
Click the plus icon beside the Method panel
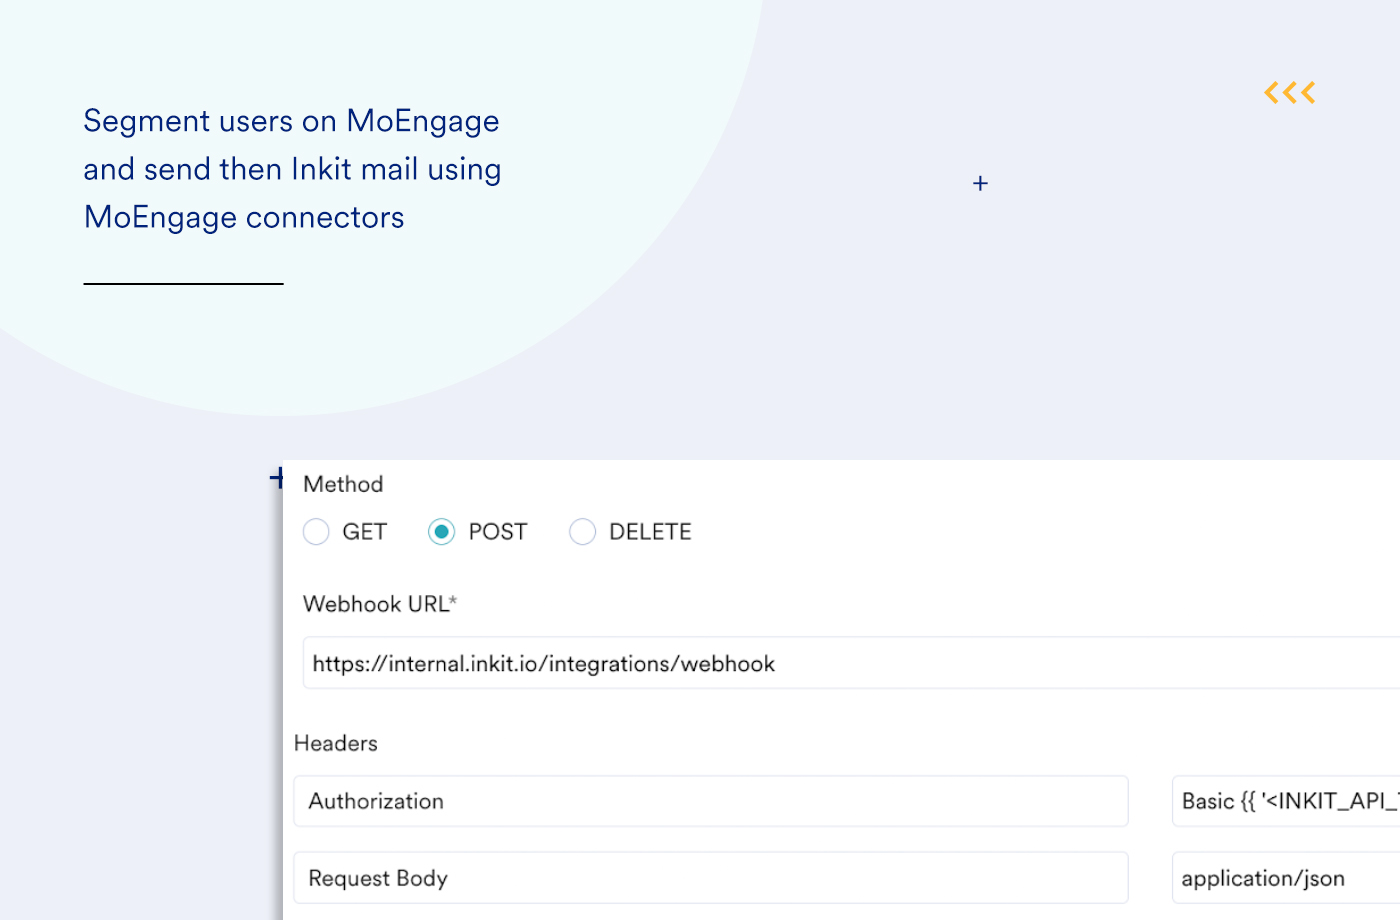coord(277,478)
